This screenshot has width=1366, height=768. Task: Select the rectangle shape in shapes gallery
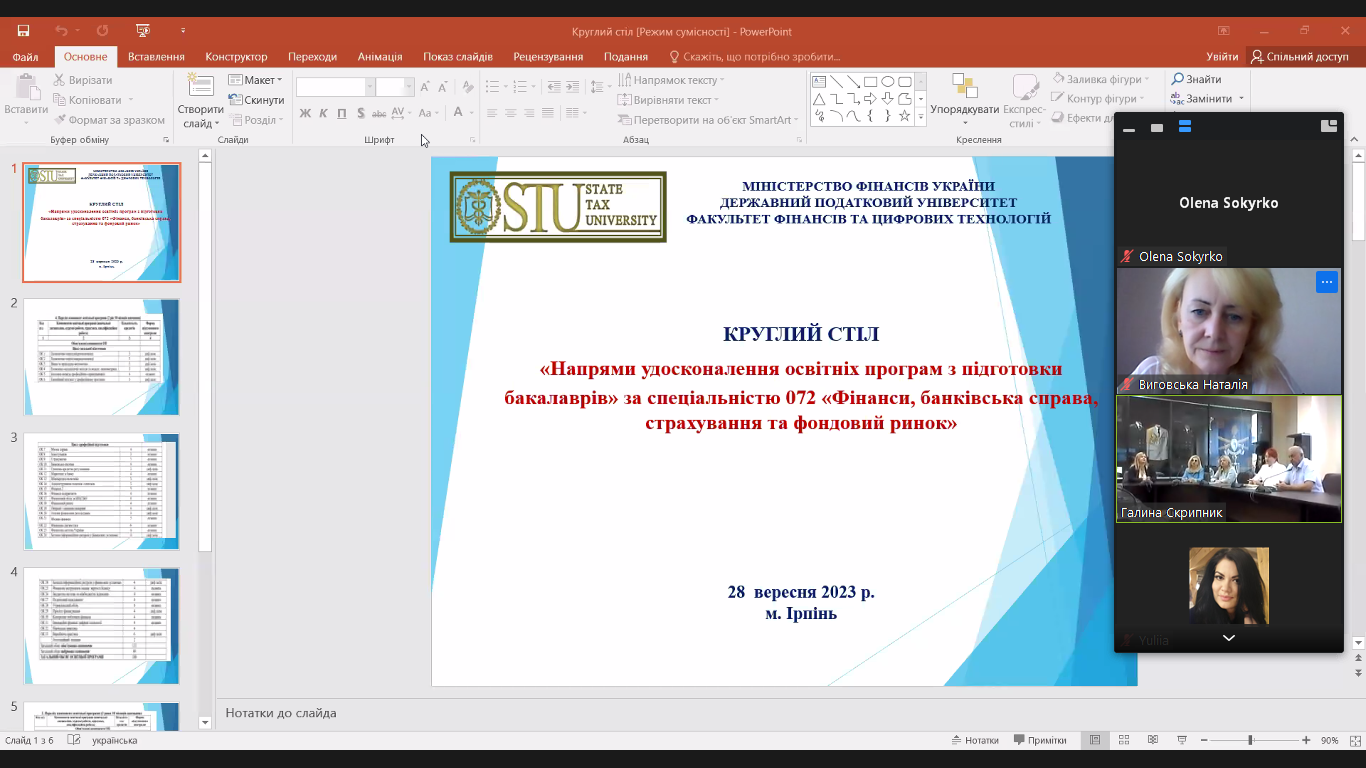tap(870, 82)
